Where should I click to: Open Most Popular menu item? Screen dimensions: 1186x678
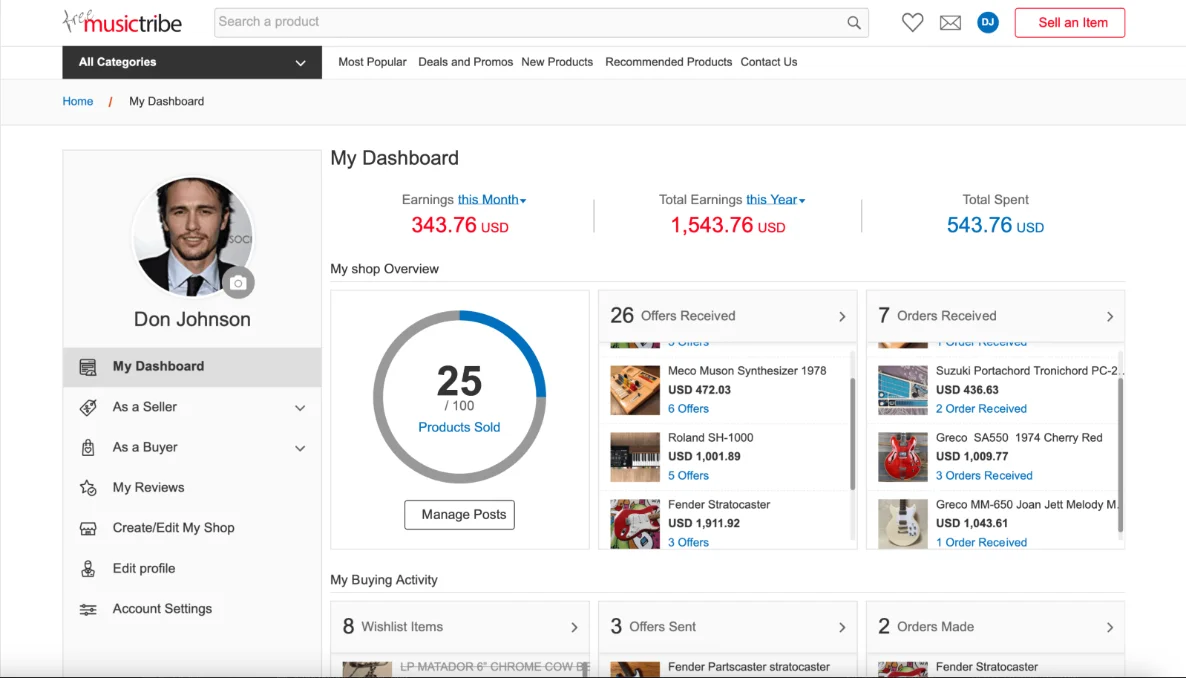372,62
